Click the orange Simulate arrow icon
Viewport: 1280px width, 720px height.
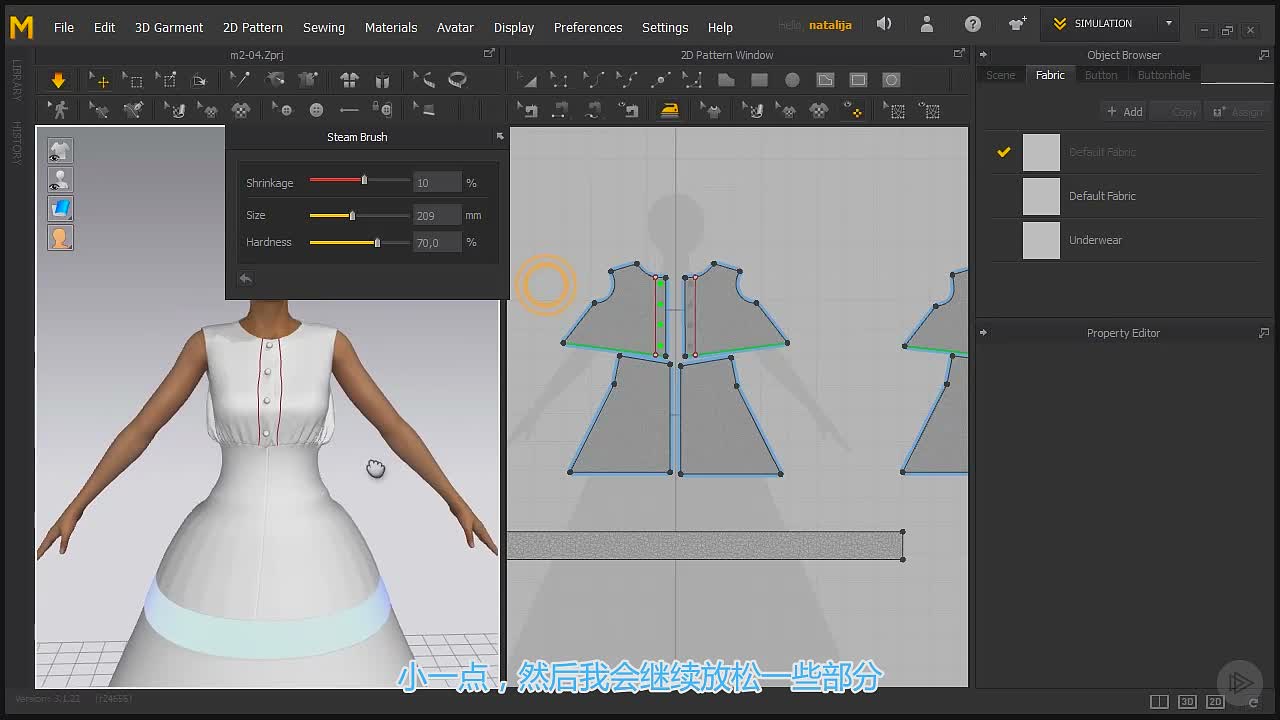click(58, 80)
